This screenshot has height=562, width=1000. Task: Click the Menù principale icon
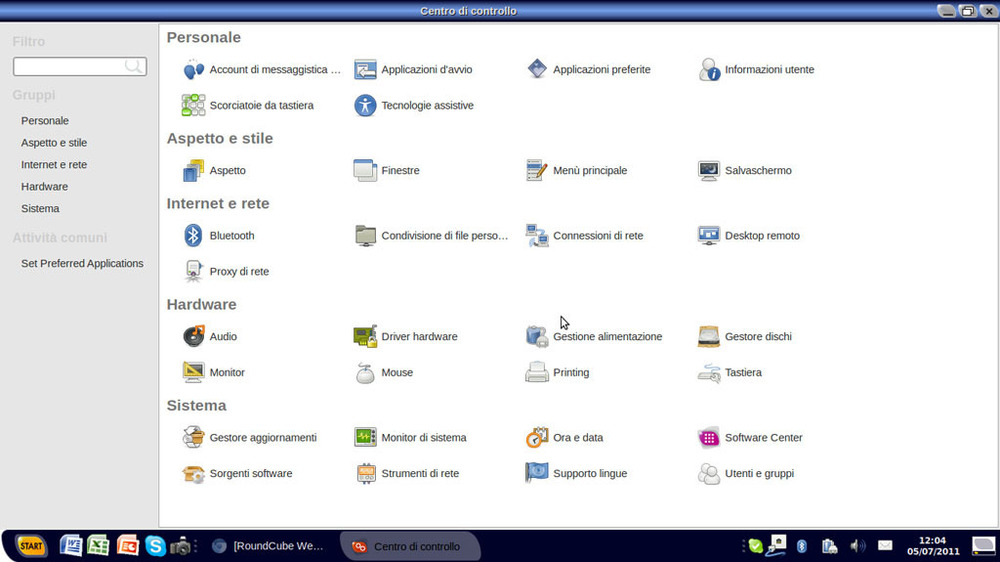[x=536, y=170]
